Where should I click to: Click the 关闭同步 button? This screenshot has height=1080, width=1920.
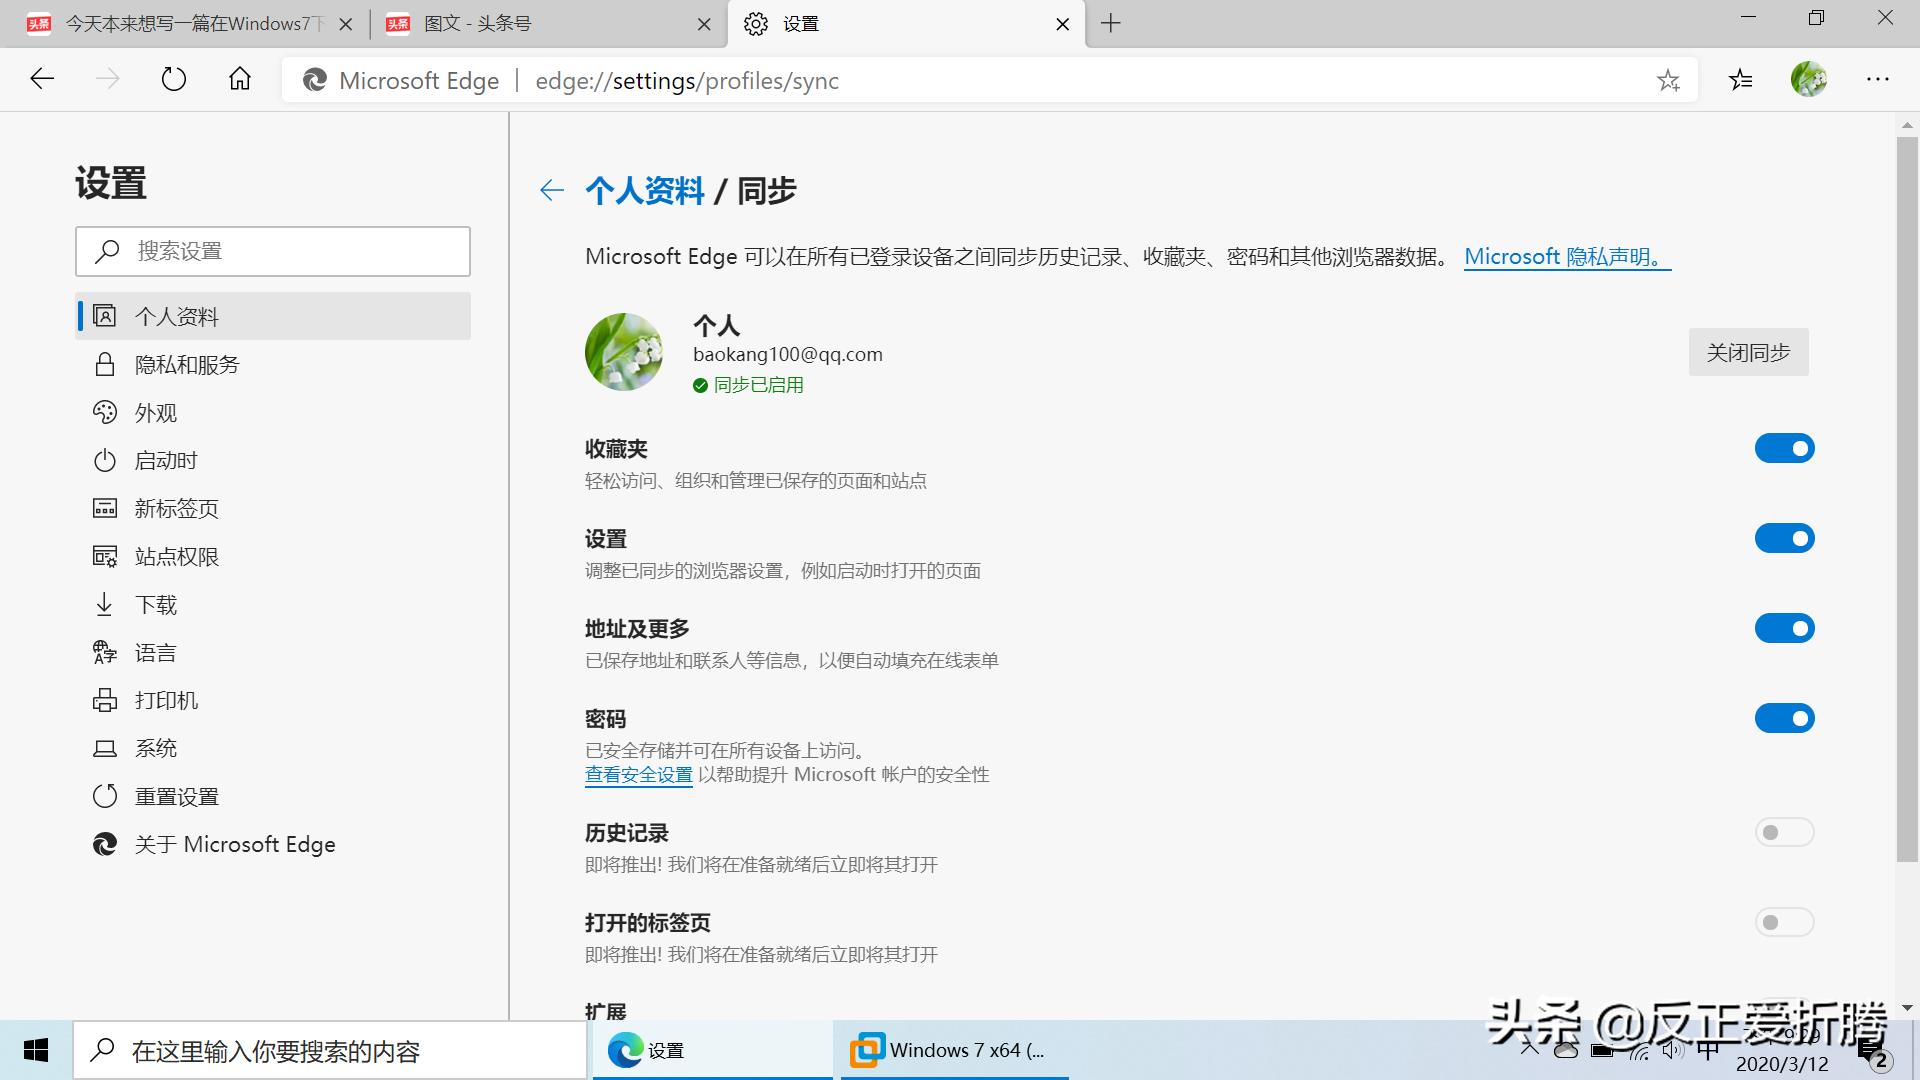tap(1747, 352)
